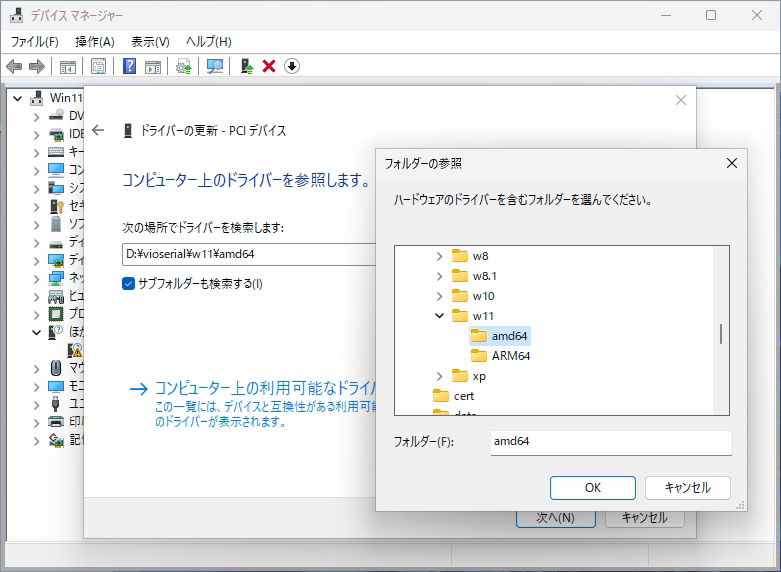Click the mouse device category icon
Viewport: 781px width, 572px height.
[x=56, y=368]
